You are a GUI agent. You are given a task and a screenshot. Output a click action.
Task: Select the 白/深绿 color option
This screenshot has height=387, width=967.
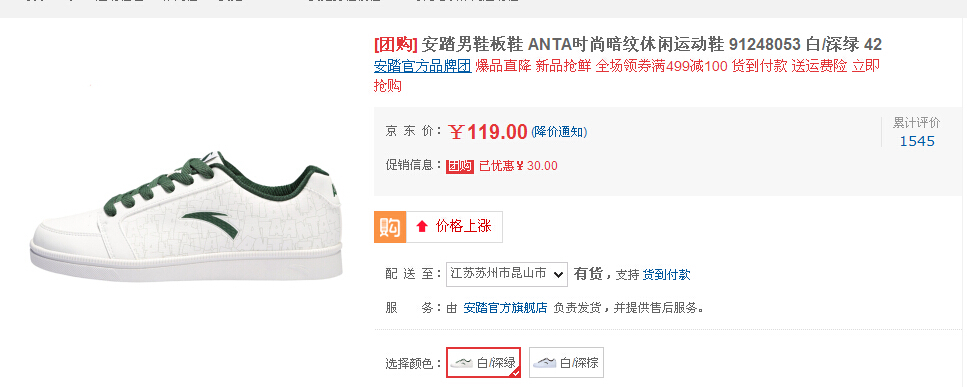484,362
